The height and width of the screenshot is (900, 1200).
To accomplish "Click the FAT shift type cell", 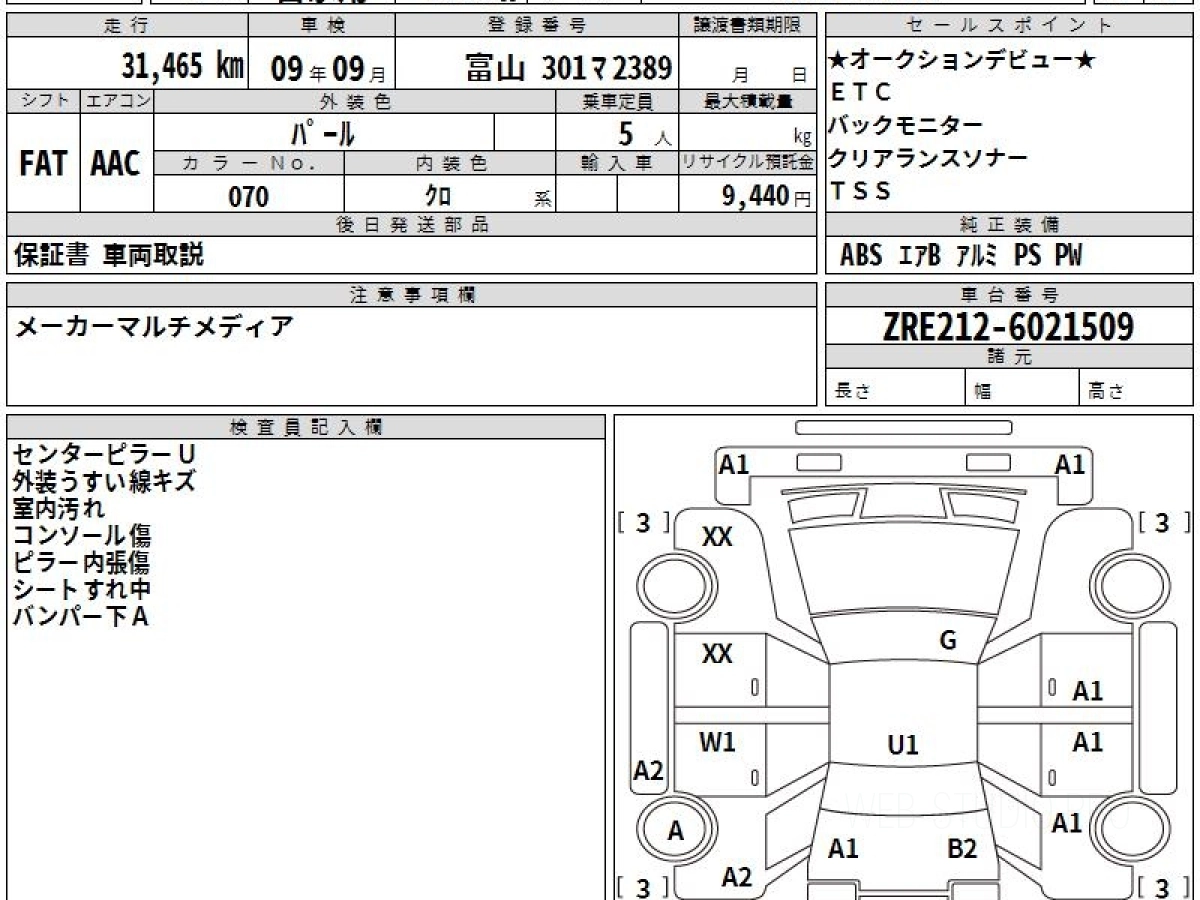I will pos(43,164).
